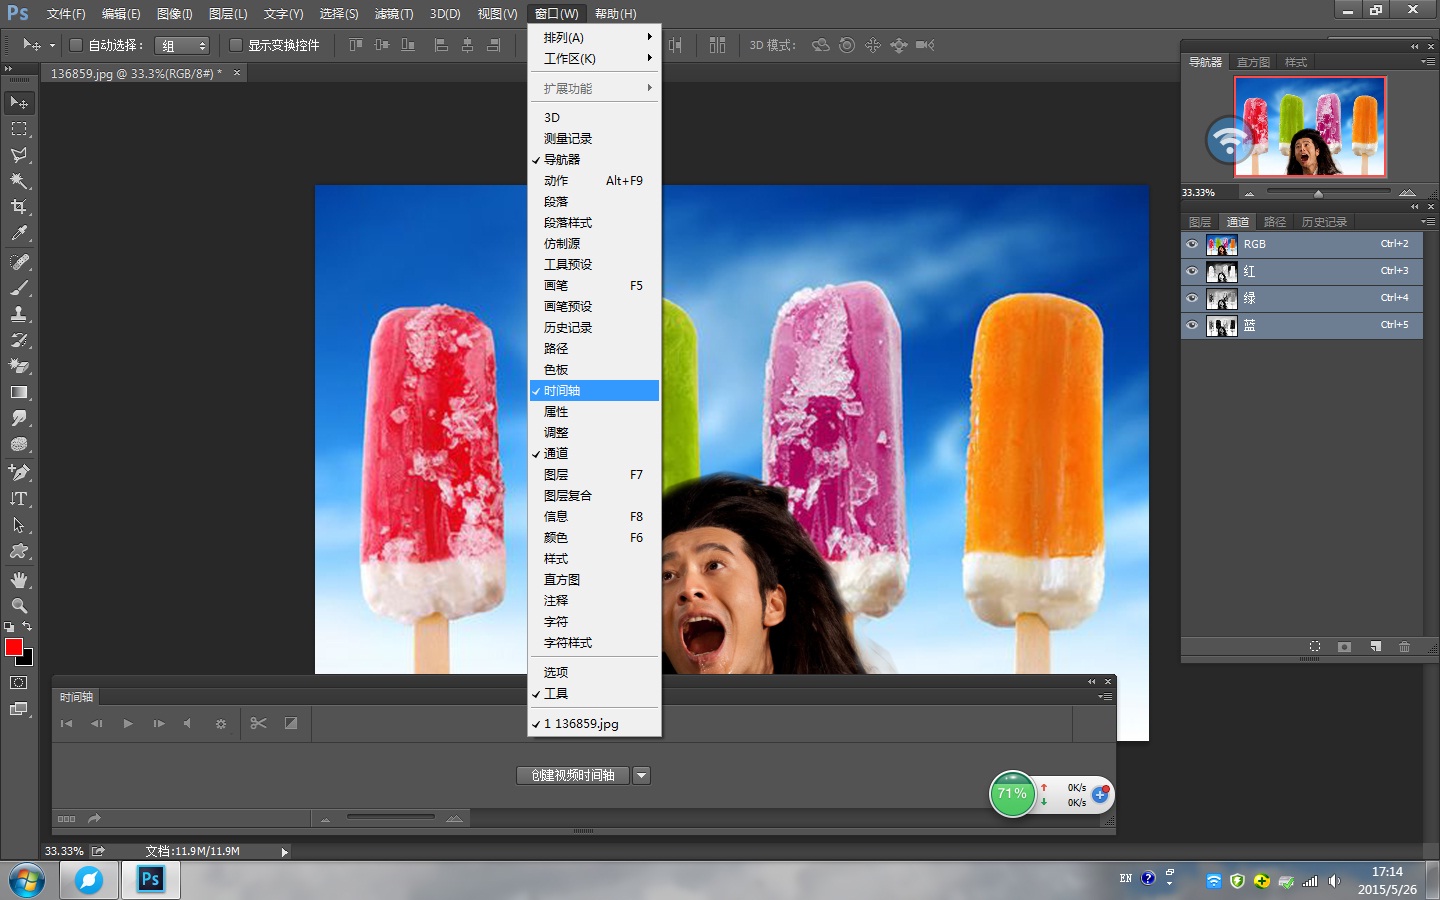Adjust the timeline zoom slider
The width and height of the screenshot is (1440, 900).
pos(391,818)
